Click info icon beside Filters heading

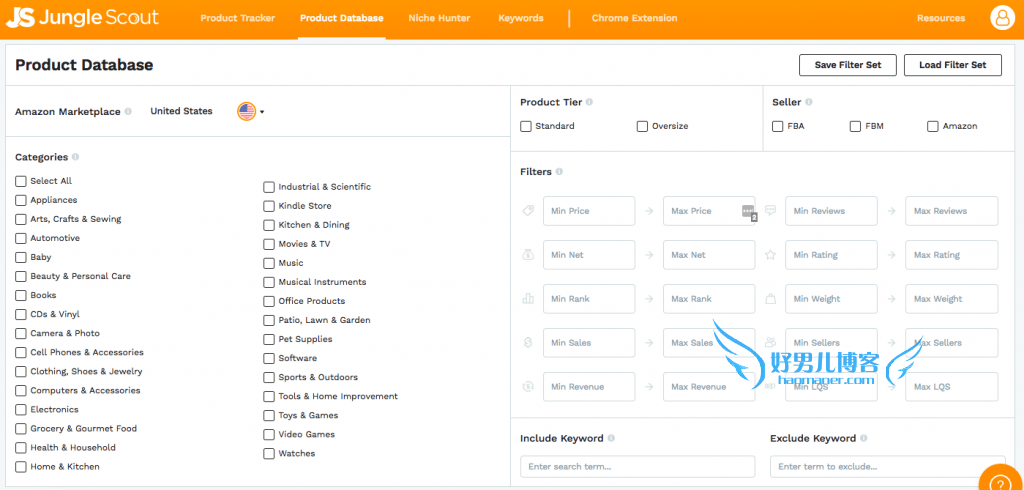point(559,172)
